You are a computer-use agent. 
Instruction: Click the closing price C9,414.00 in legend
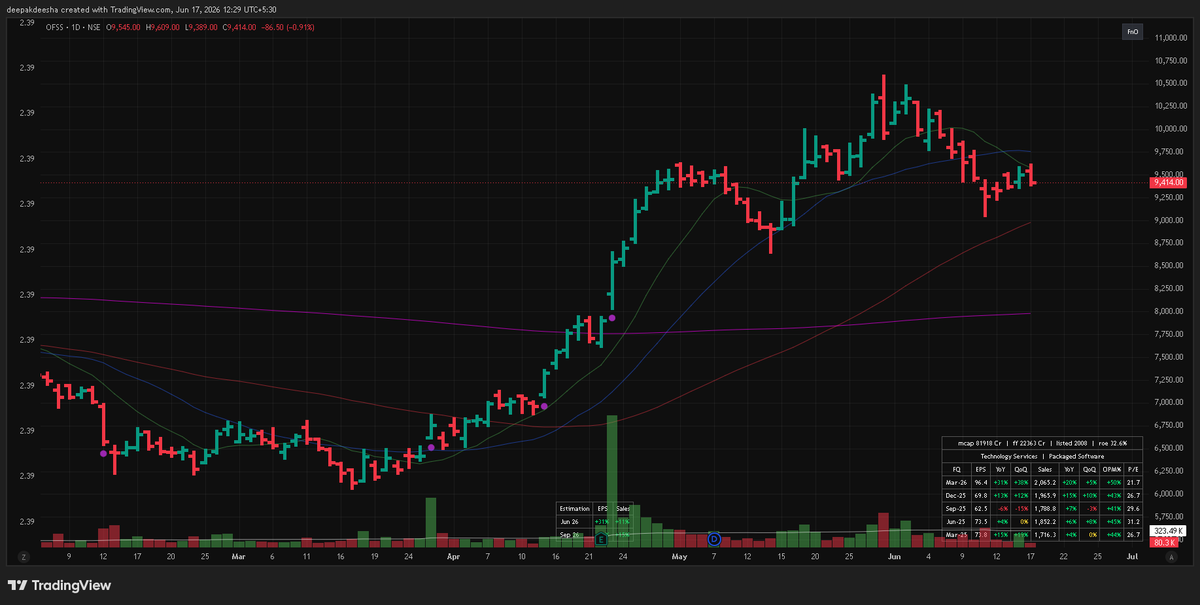coord(240,27)
